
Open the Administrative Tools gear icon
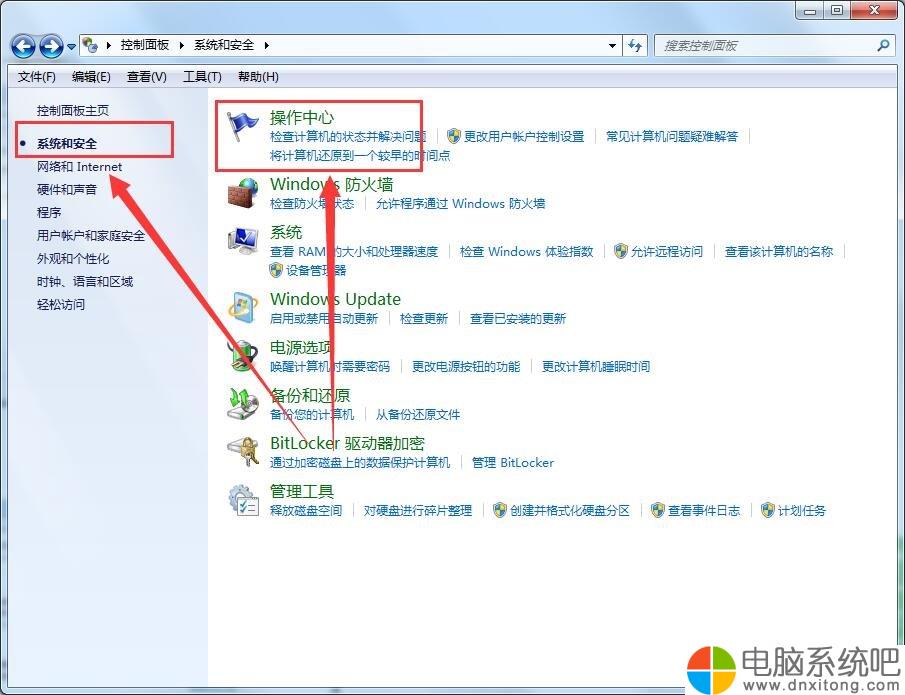tap(243, 500)
